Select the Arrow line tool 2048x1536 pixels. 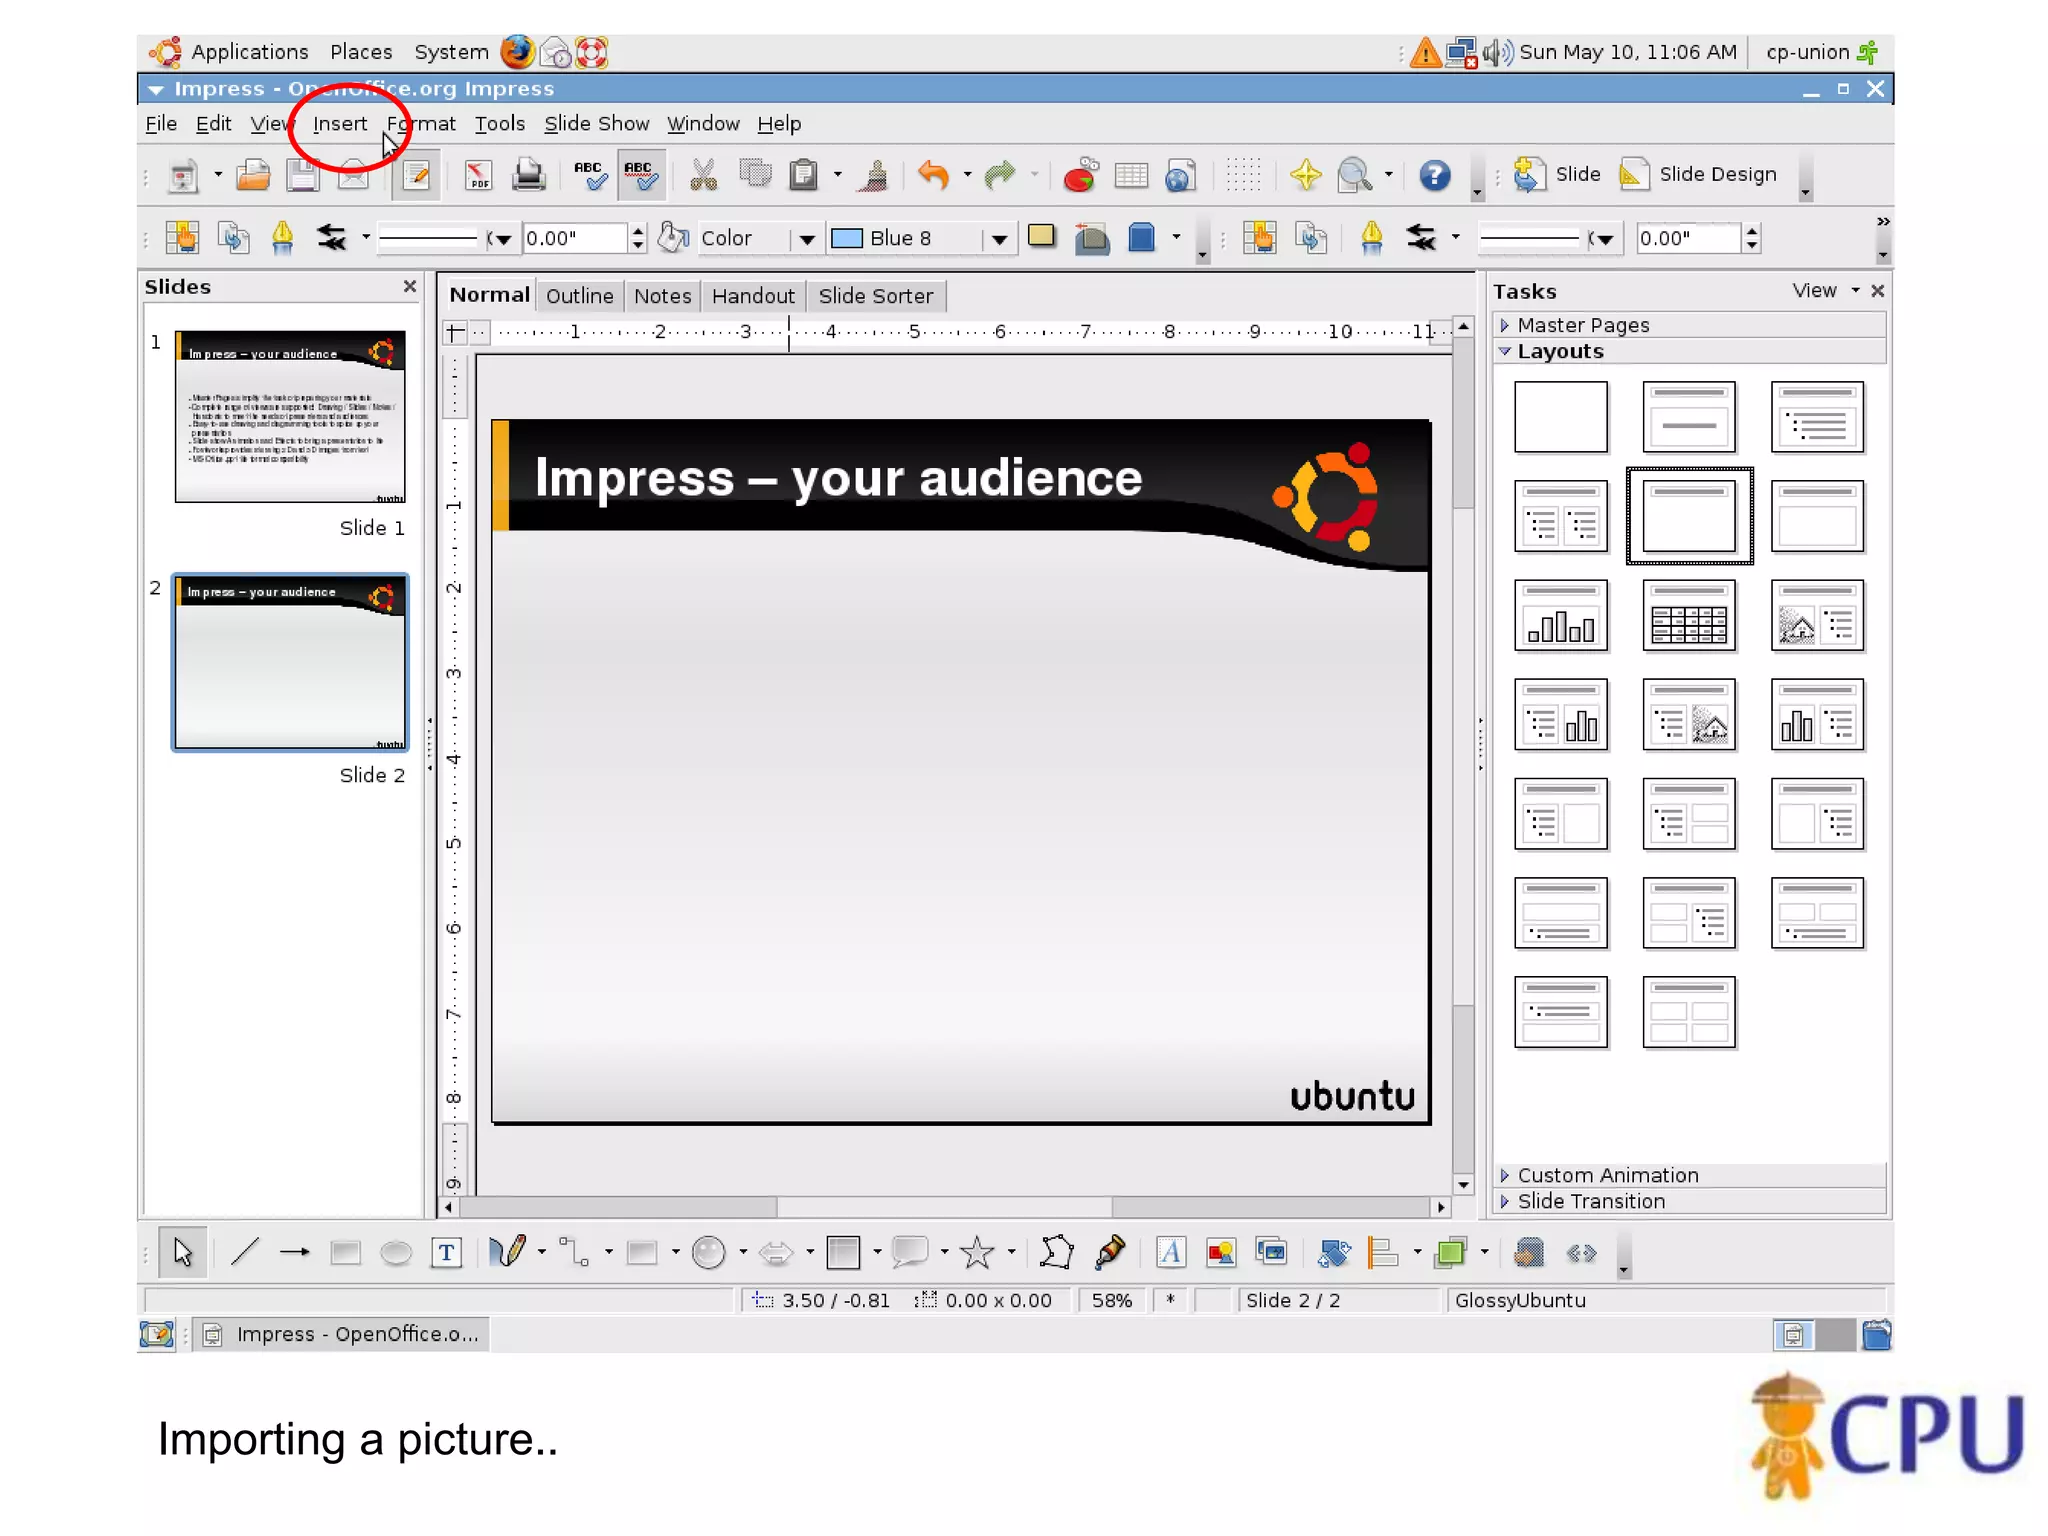pos(294,1252)
